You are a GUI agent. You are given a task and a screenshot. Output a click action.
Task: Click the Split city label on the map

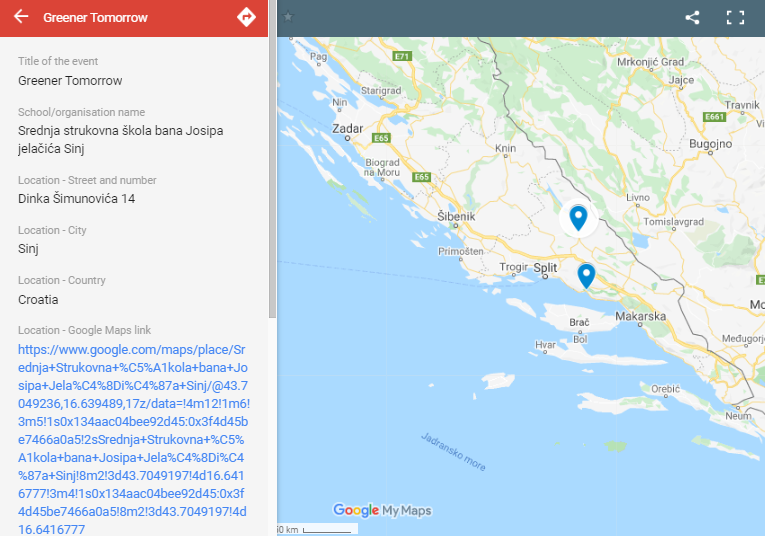(545, 268)
